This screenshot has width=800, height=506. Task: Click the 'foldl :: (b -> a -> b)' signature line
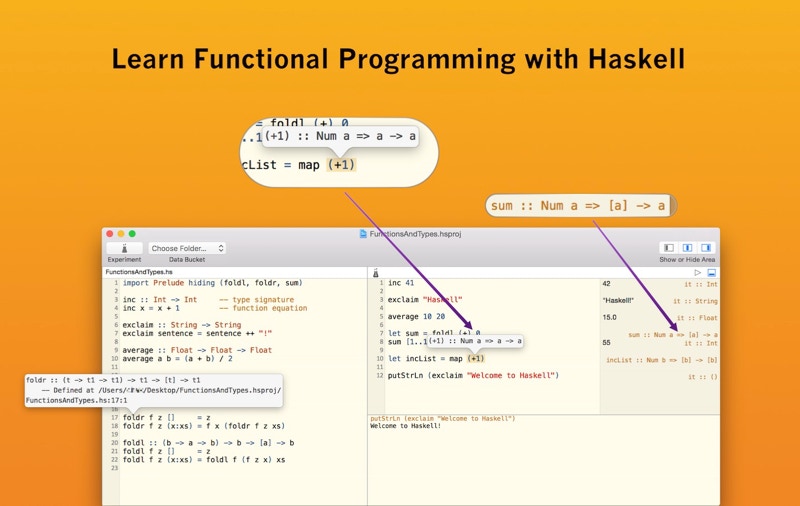[208, 443]
